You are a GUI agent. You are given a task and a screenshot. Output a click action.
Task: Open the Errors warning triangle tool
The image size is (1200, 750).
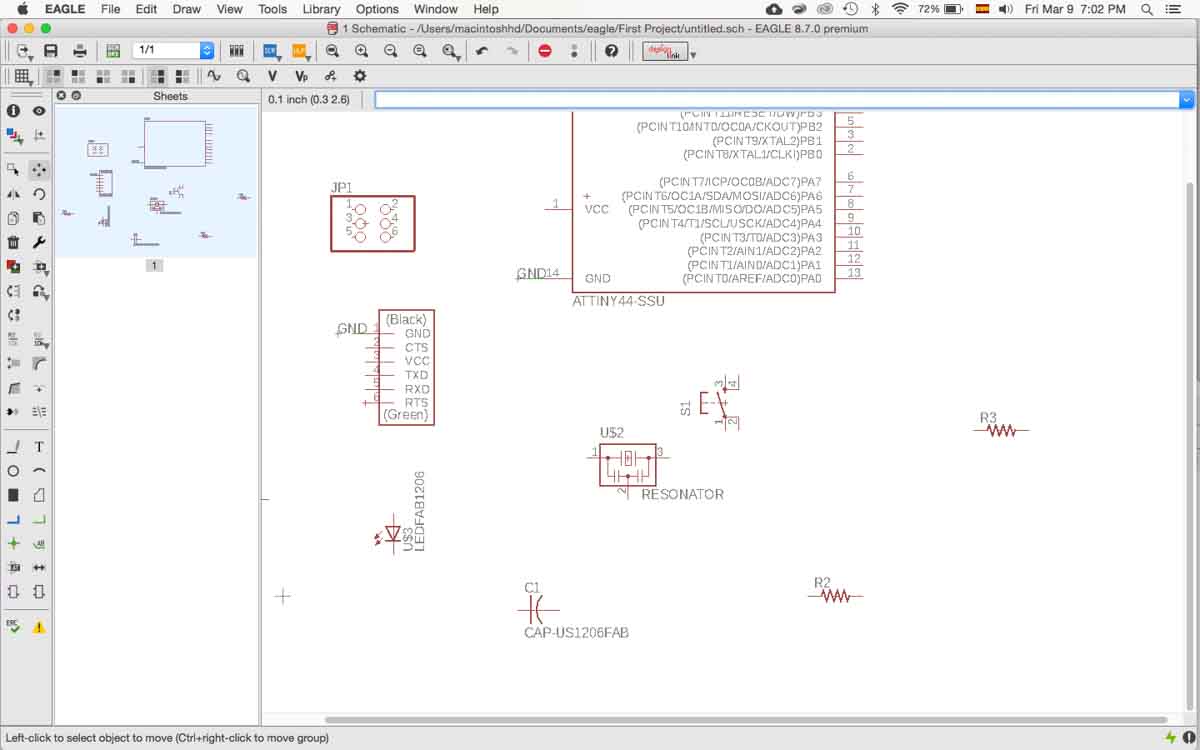tap(39, 627)
